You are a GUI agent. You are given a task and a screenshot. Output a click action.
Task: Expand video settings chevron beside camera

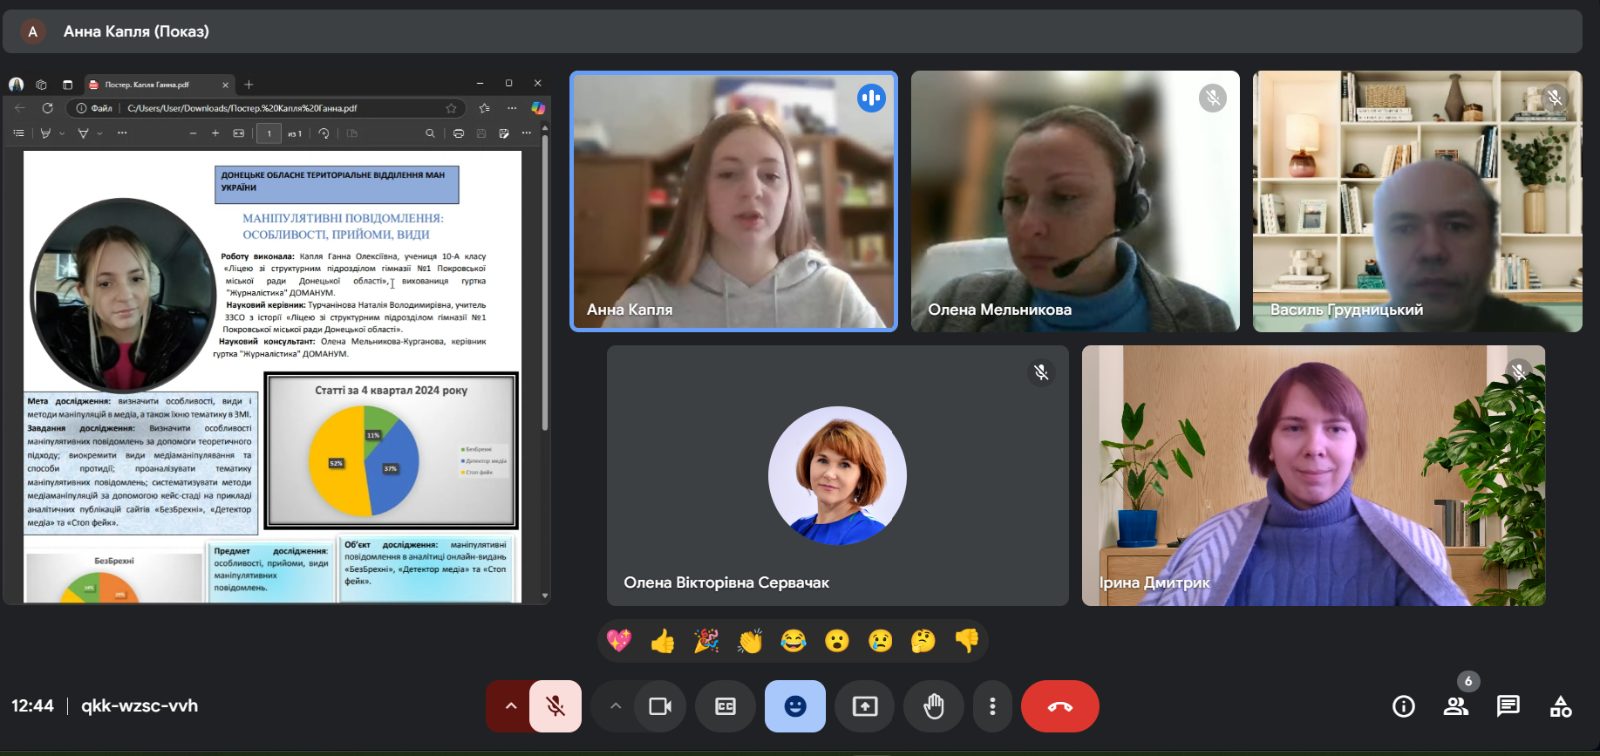[x=615, y=706]
